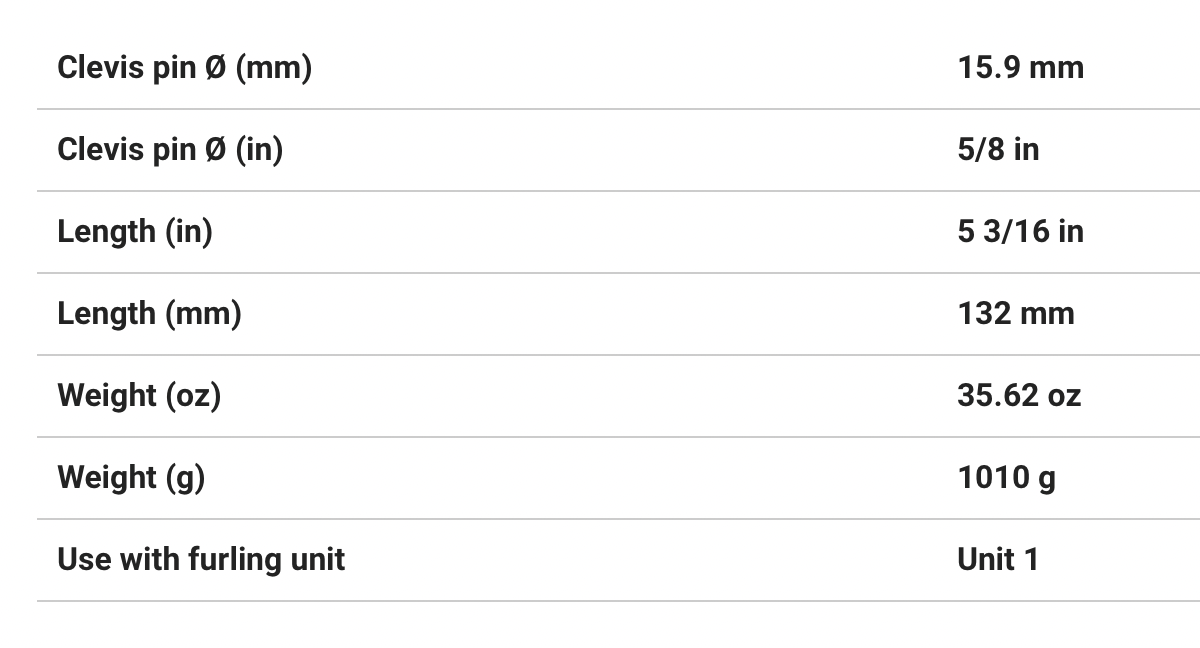Click the "(g)" unit in the Weight label

(x=185, y=478)
